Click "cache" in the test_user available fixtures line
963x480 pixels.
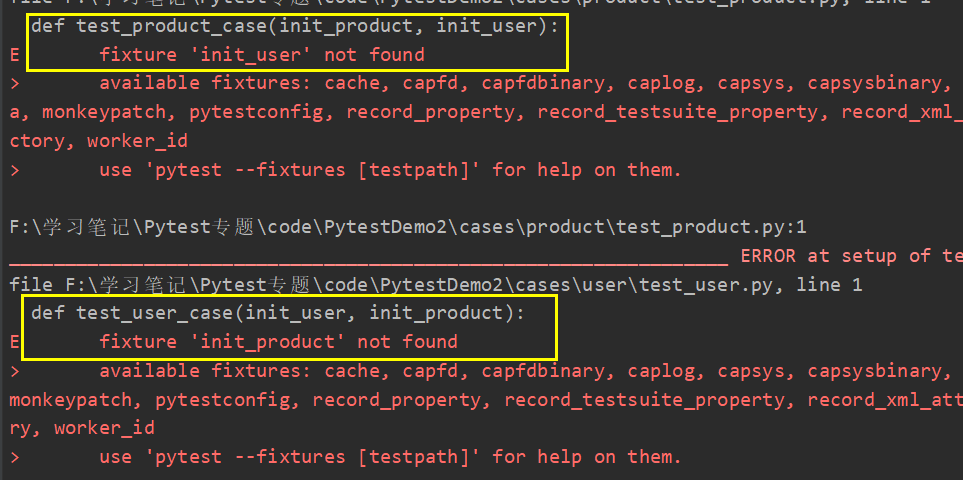coord(352,371)
